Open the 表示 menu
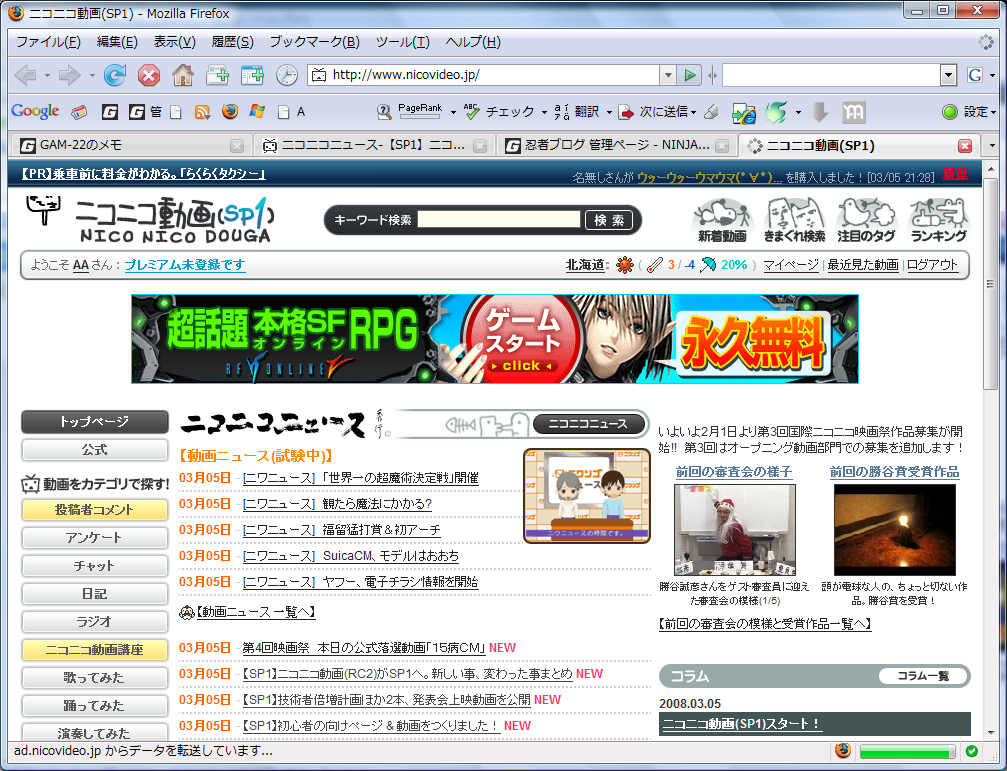 [174, 42]
